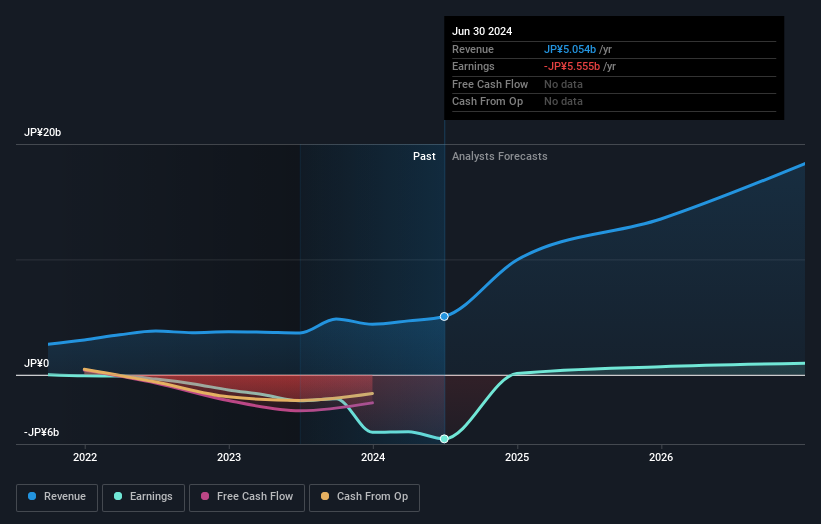Click the 2022 x-axis label

pyautogui.click(x=85, y=457)
